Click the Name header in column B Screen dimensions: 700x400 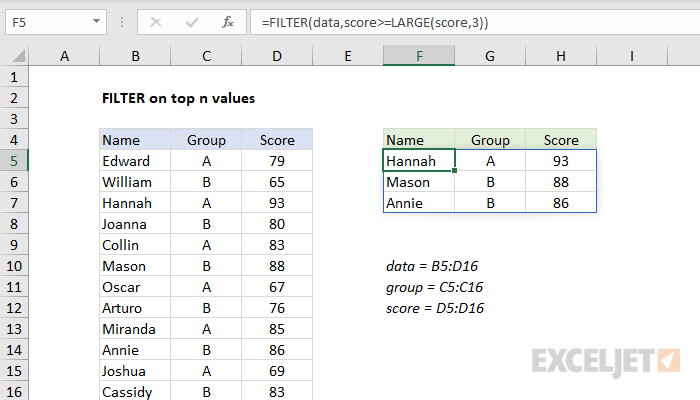[x=135, y=140]
